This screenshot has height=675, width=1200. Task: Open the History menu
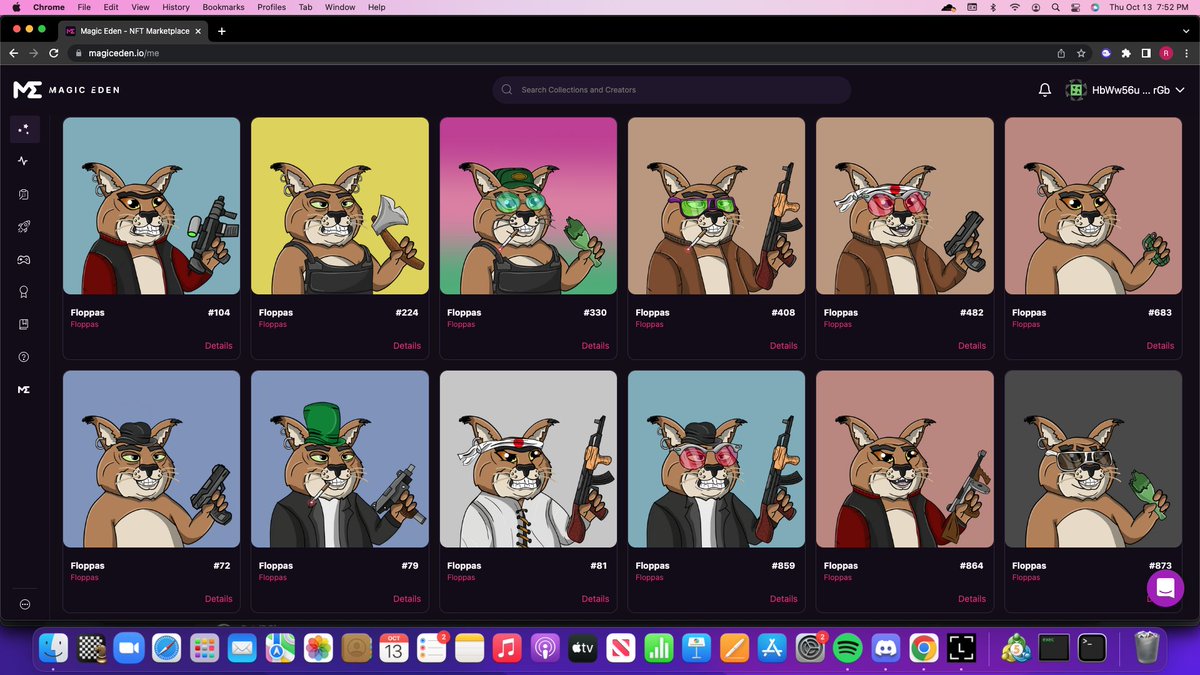(x=176, y=7)
